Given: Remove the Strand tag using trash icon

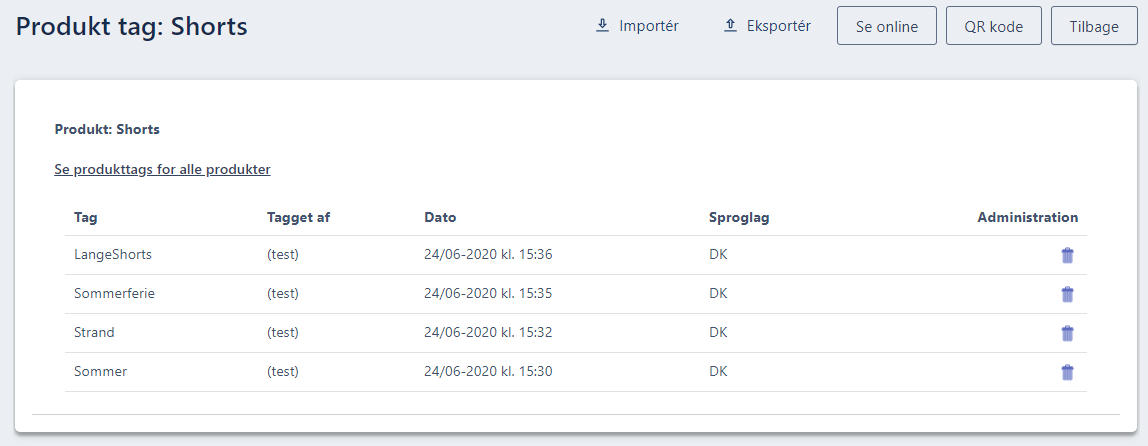Looking at the screenshot, I should point(1067,333).
